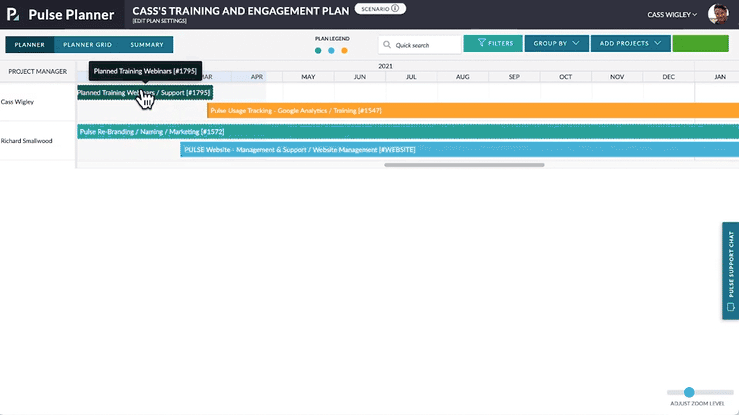Select the Cass Wigley row label

tap(17, 102)
